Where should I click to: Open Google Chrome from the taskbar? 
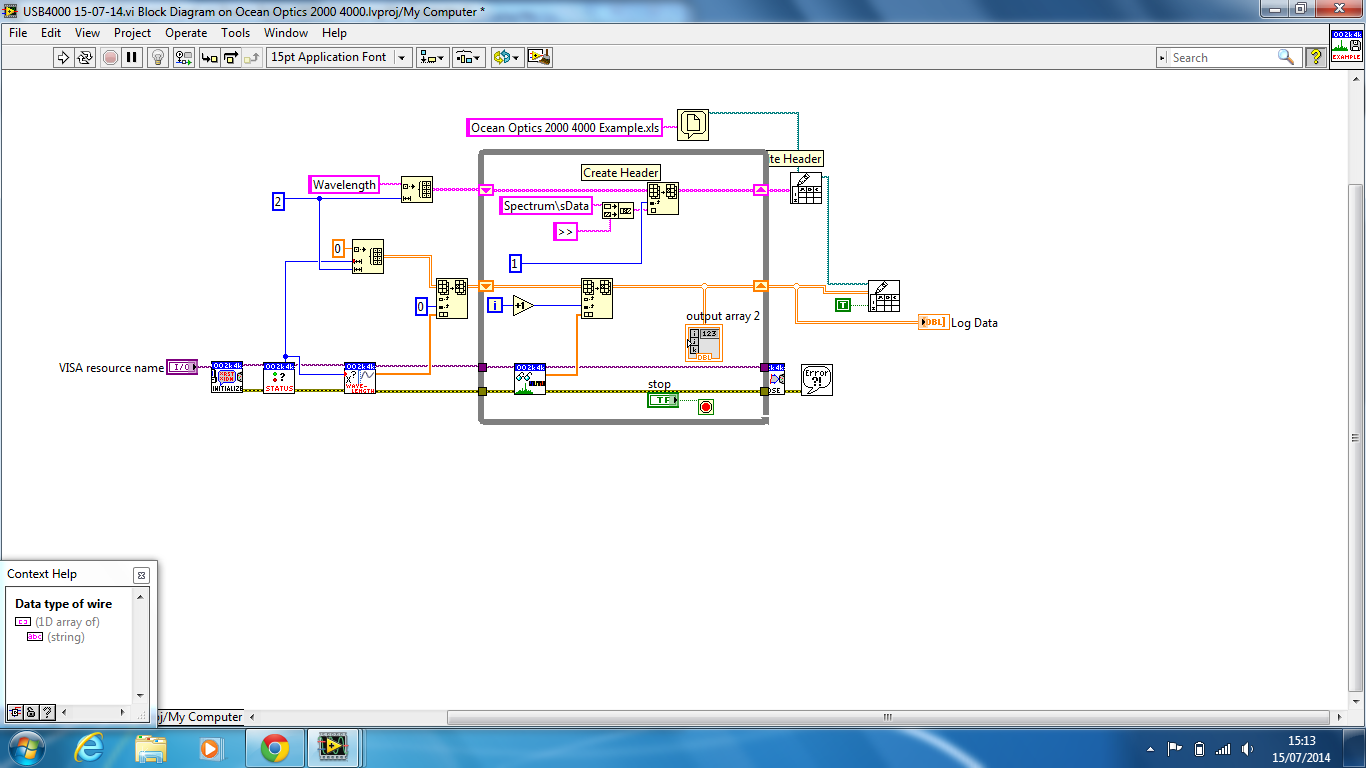pos(275,747)
